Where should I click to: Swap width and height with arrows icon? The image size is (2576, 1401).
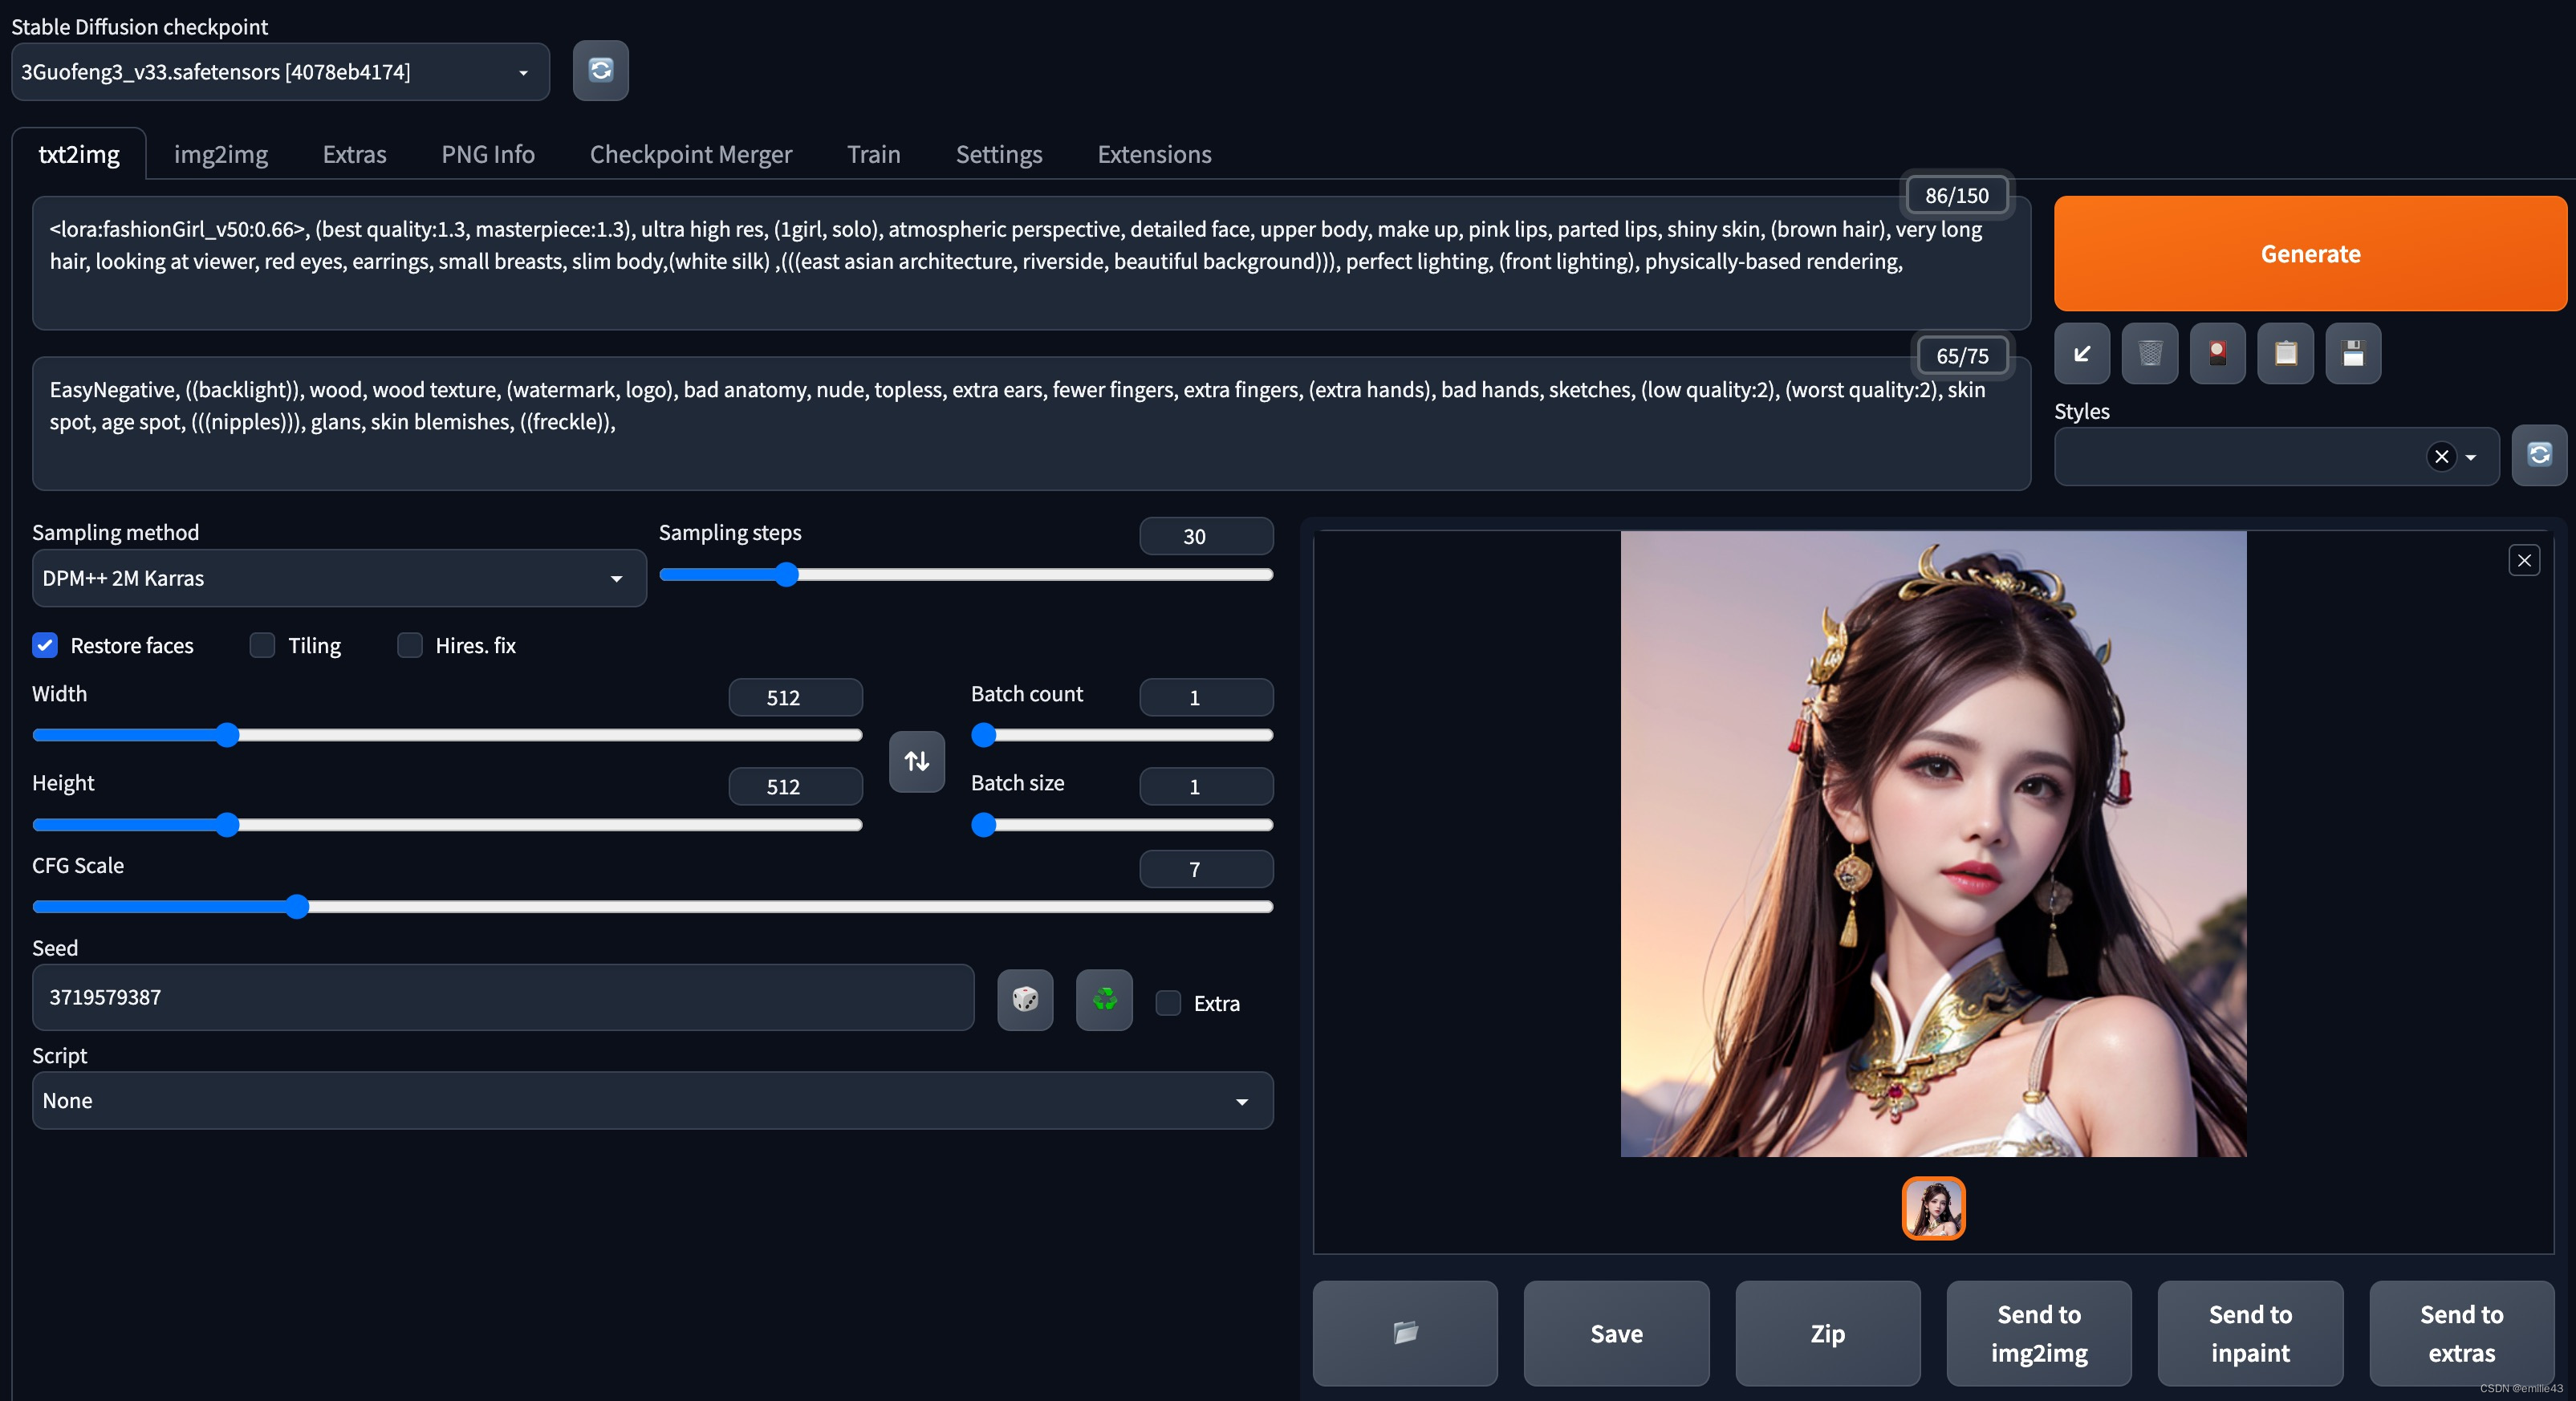(x=917, y=761)
